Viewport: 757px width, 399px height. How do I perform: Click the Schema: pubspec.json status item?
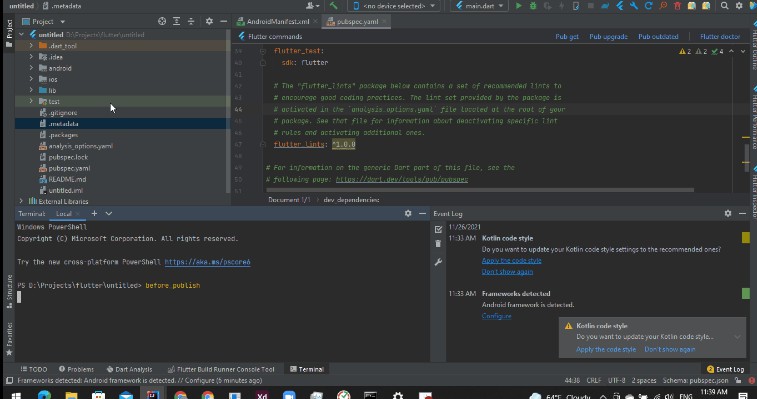click(695, 381)
